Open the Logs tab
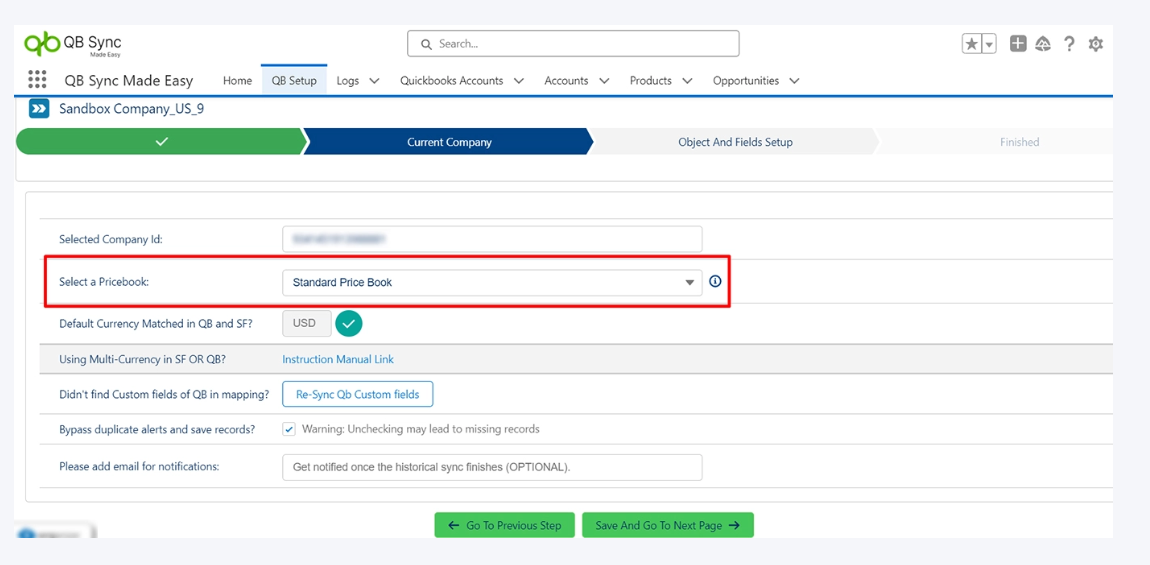Screen dimensions: 1150x565 point(348,81)
